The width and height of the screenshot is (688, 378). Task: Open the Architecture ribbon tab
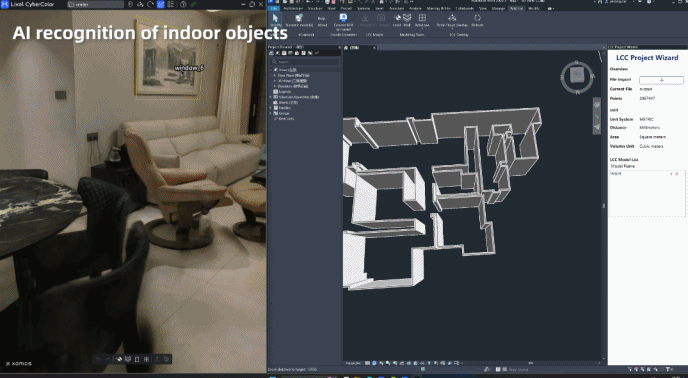pyautogui.click(x=293, y=8)
